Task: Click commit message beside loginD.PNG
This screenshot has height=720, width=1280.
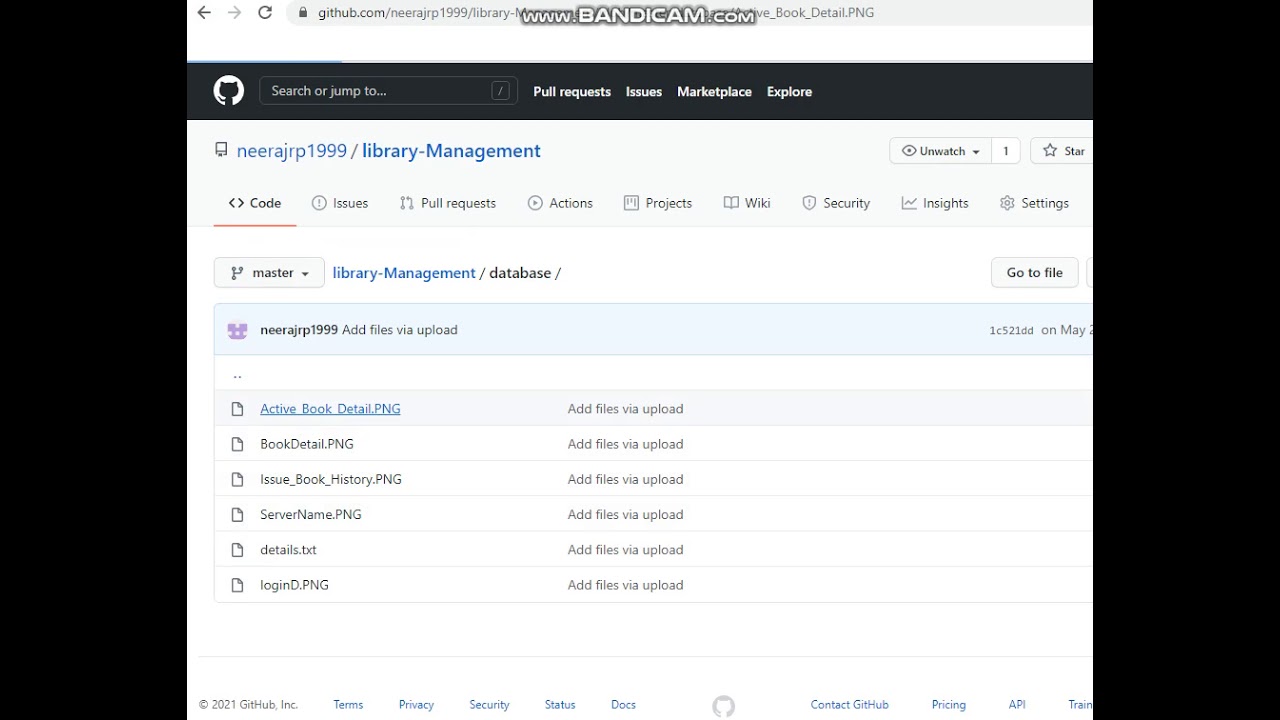Action: point(626,585)
